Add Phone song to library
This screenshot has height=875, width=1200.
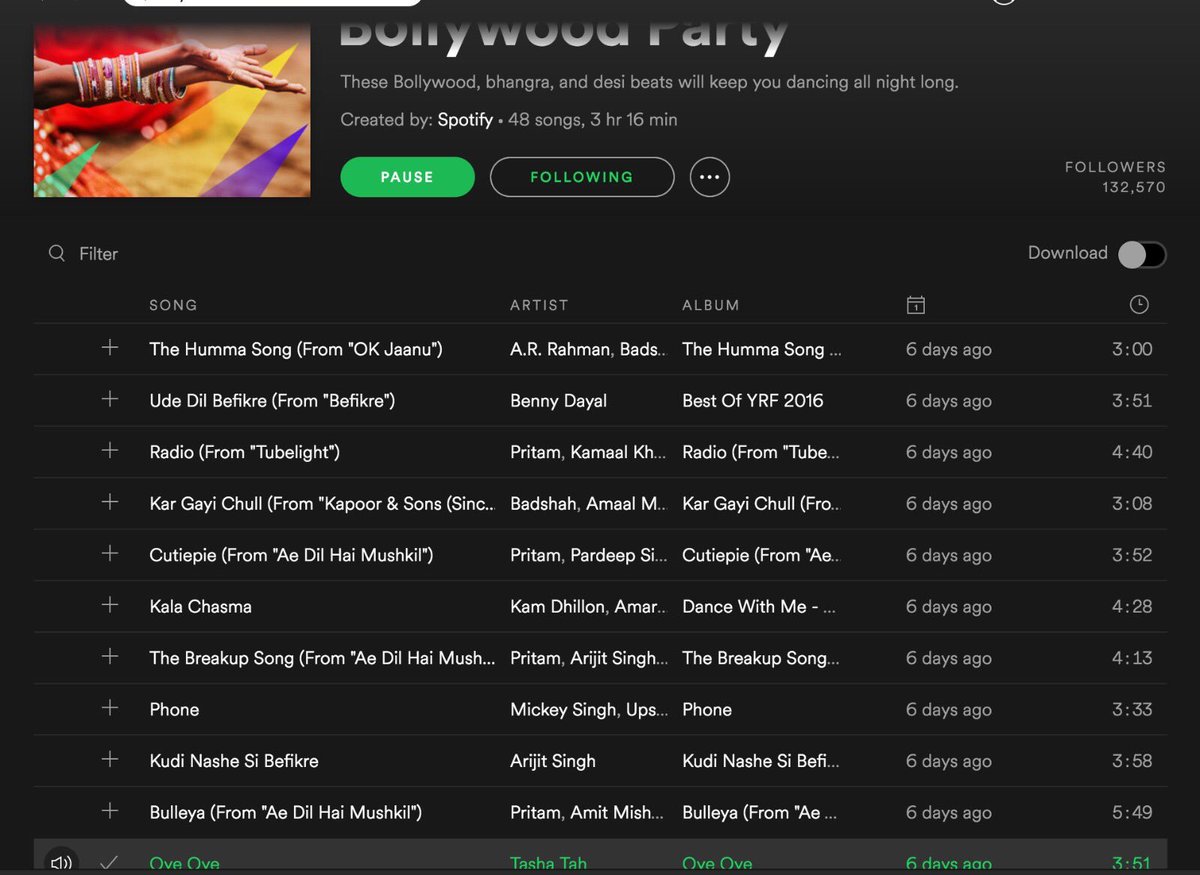click(x=110, y=708)
